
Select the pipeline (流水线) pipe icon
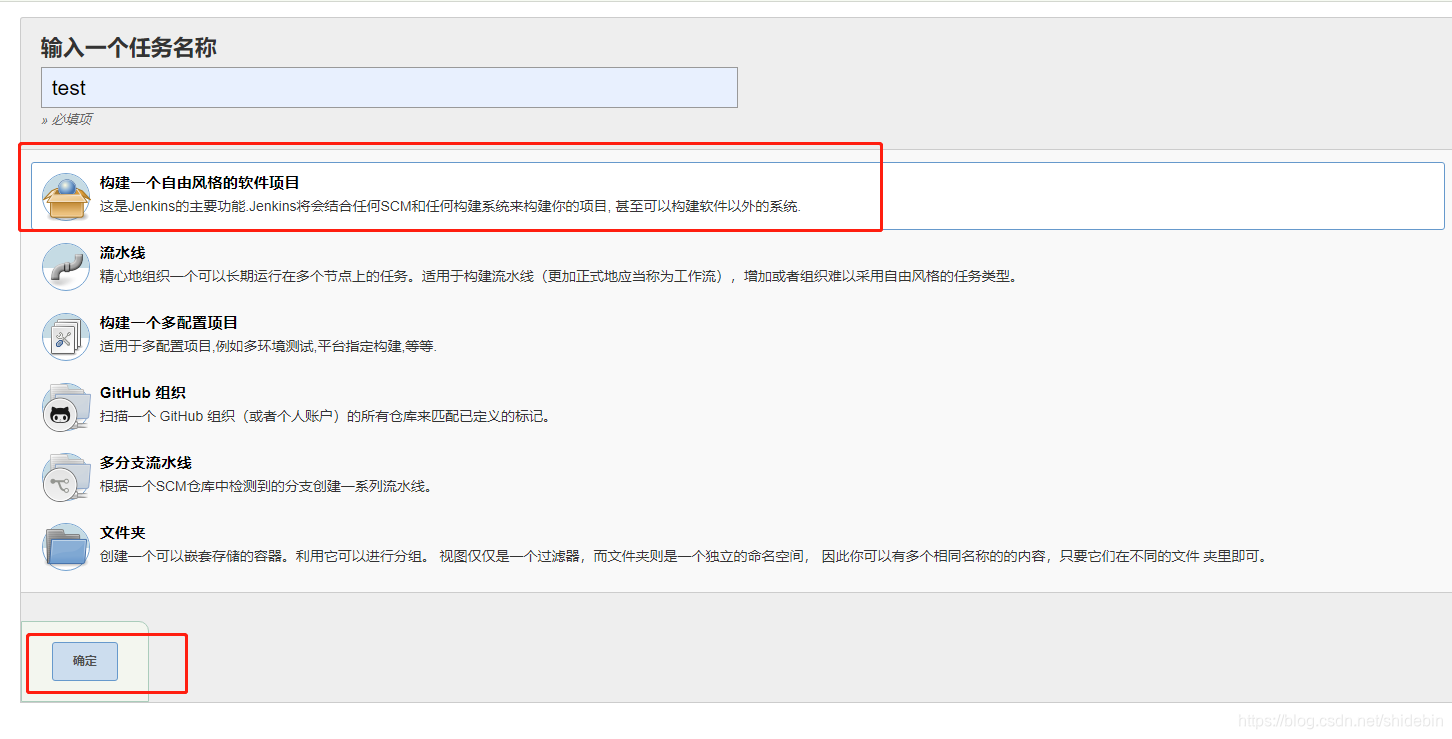(x=66, y=266)
